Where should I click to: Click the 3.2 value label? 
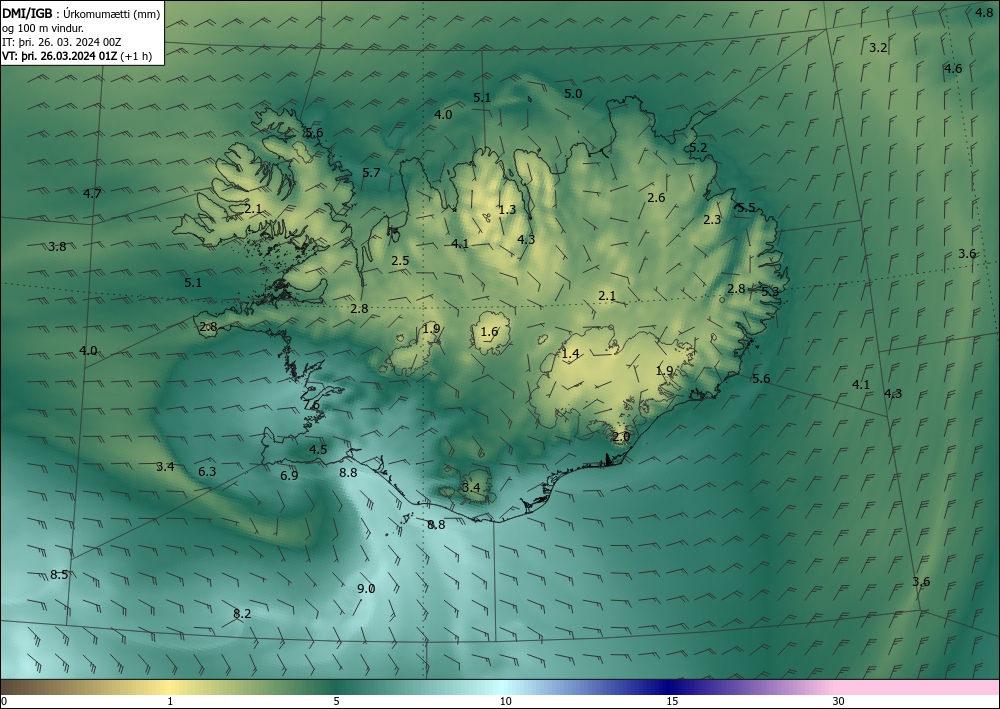pyautogui.click(x=878, y=48)
